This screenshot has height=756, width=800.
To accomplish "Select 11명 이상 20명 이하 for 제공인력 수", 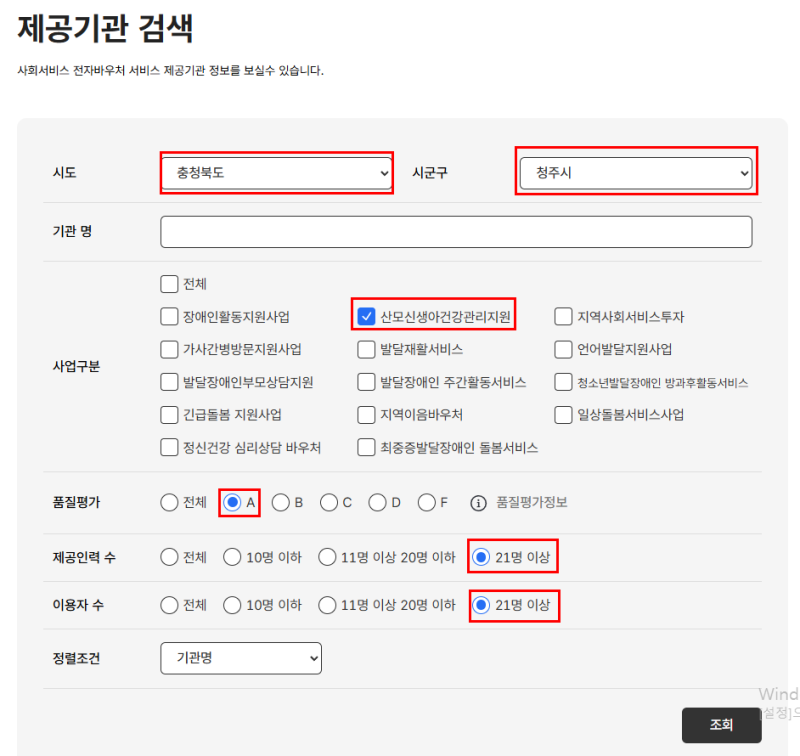I will (327, 557).
